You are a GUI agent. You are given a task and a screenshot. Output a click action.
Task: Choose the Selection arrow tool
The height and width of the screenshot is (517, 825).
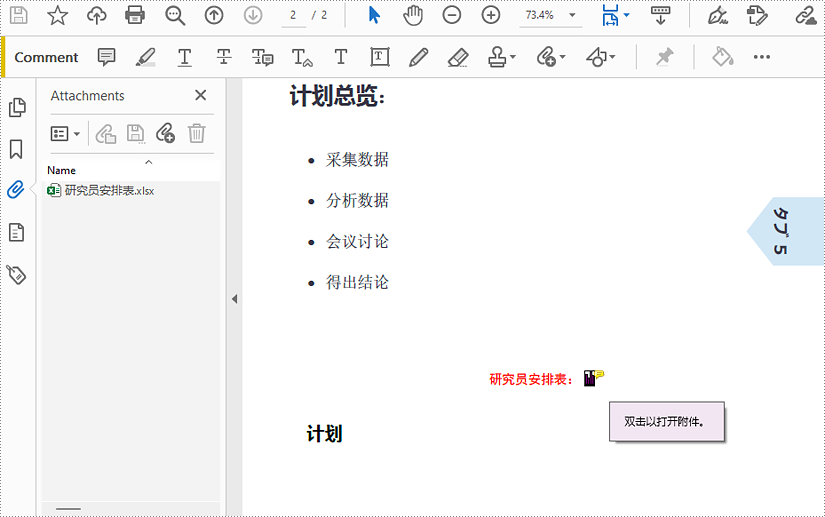click(374, 15)
